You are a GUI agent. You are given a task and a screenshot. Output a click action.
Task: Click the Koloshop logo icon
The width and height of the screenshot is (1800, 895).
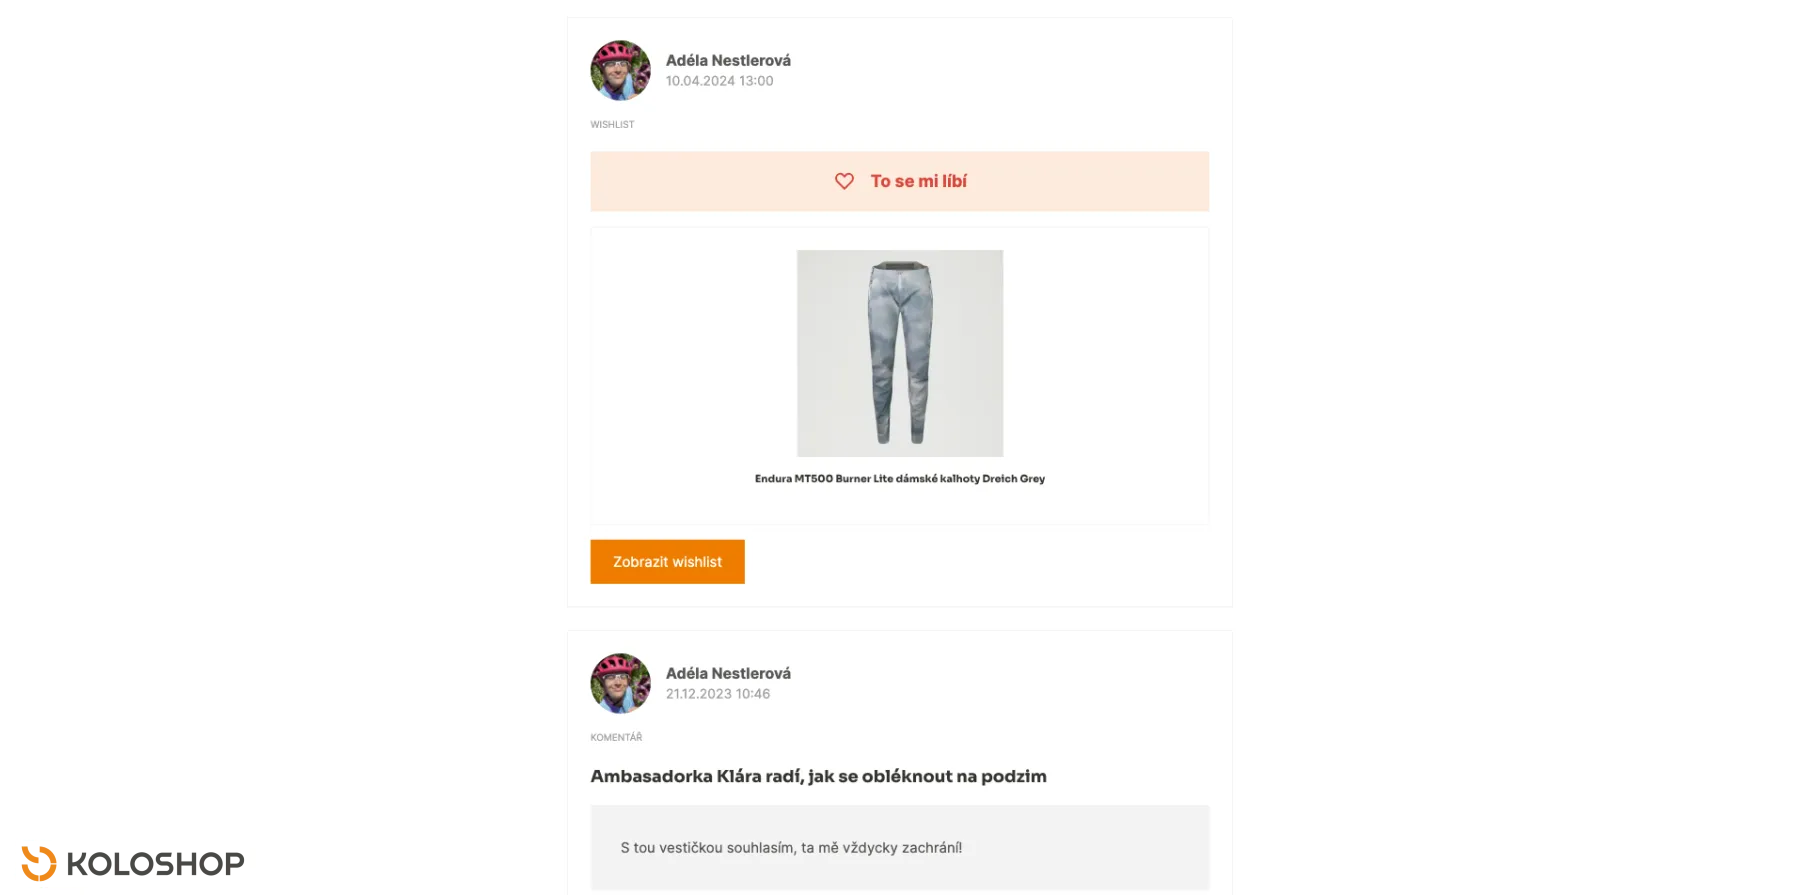coord(39,863)
